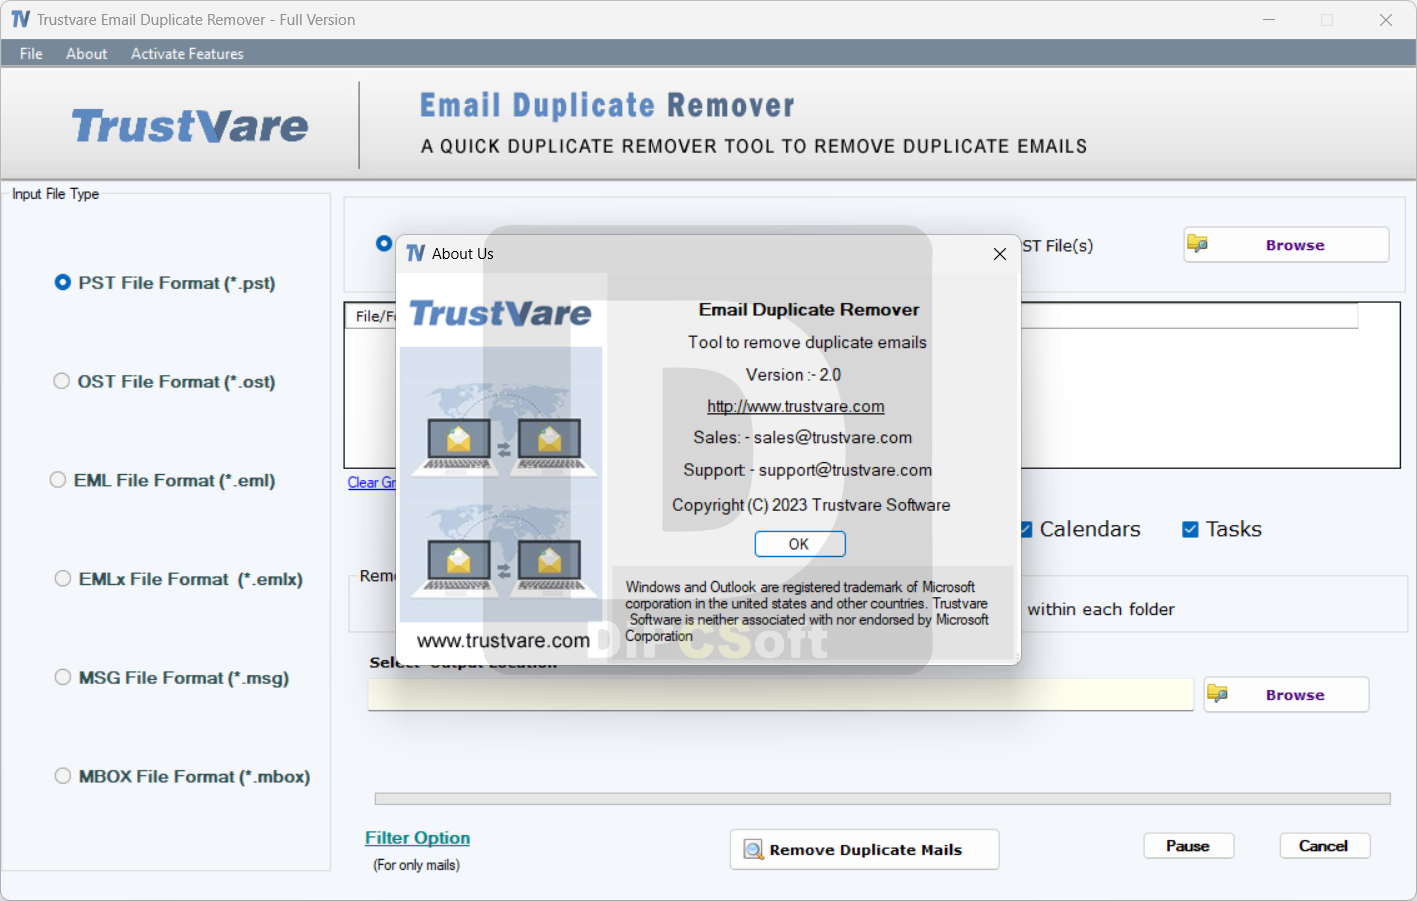Select EMLx File Format radio button

tap(63, 579)
